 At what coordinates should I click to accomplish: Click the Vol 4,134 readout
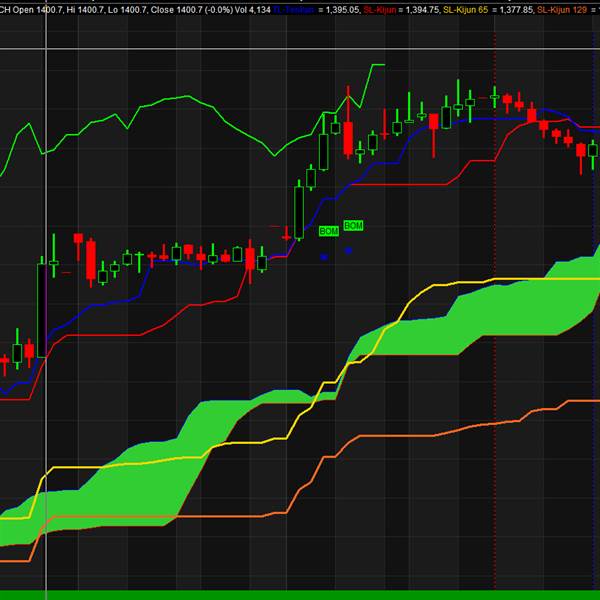coord(252,10)
